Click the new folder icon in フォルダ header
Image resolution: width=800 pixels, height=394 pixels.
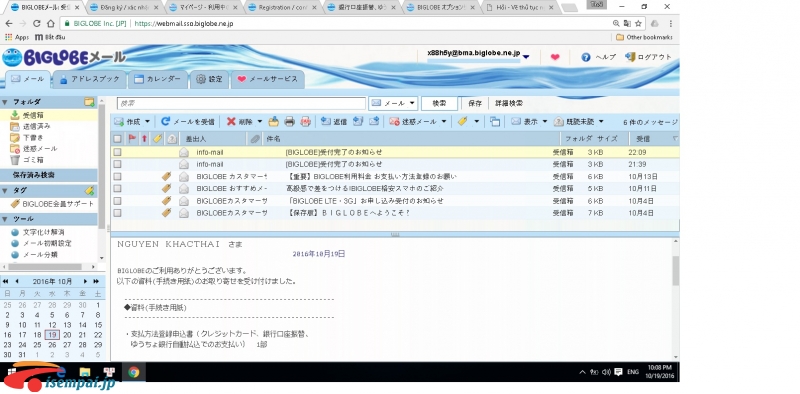(89, 102)
